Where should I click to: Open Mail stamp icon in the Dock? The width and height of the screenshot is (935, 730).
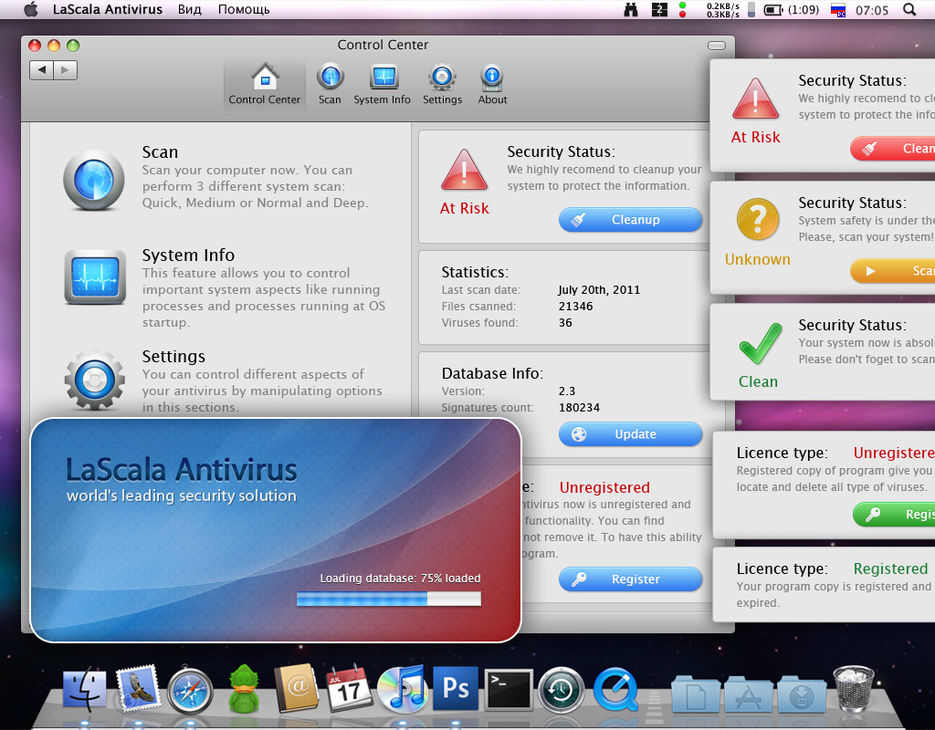tap(138, 688)
